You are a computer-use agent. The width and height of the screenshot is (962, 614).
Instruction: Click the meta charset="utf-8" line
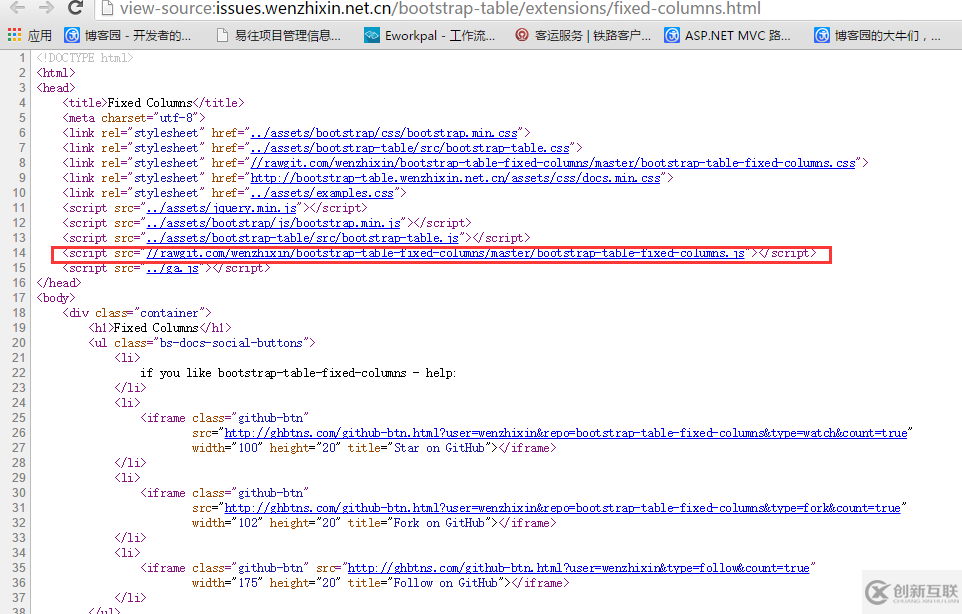tap(134, 118)
